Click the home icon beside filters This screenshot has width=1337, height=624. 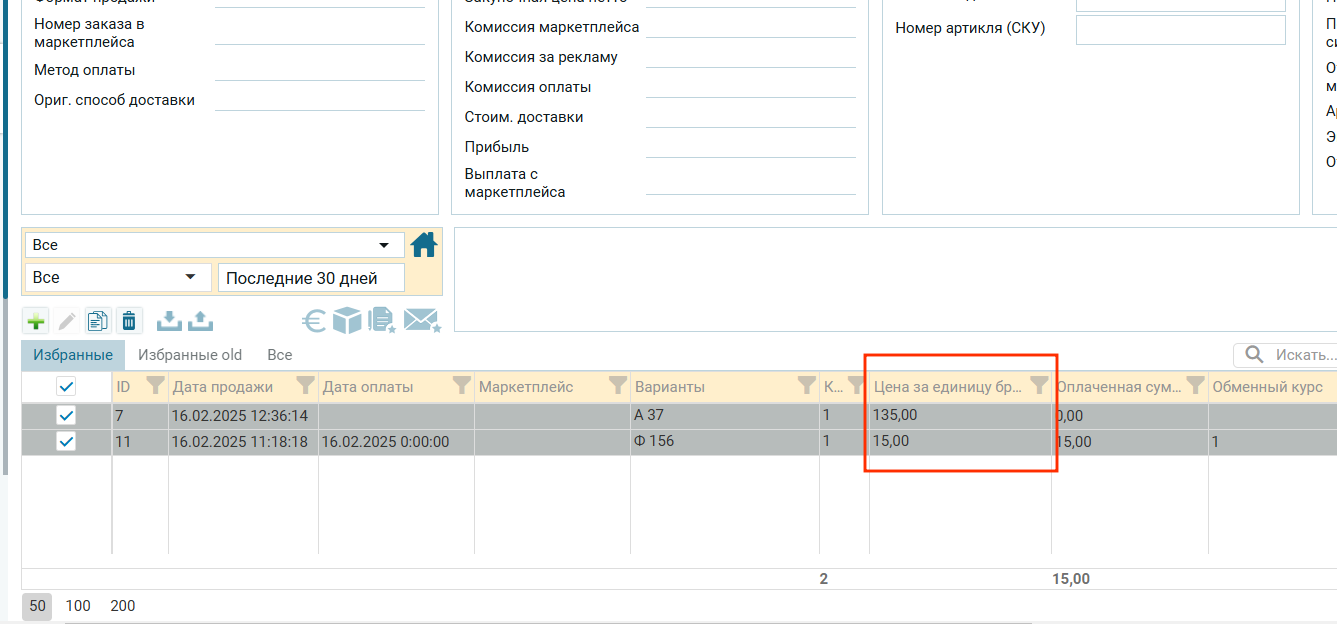424,245
